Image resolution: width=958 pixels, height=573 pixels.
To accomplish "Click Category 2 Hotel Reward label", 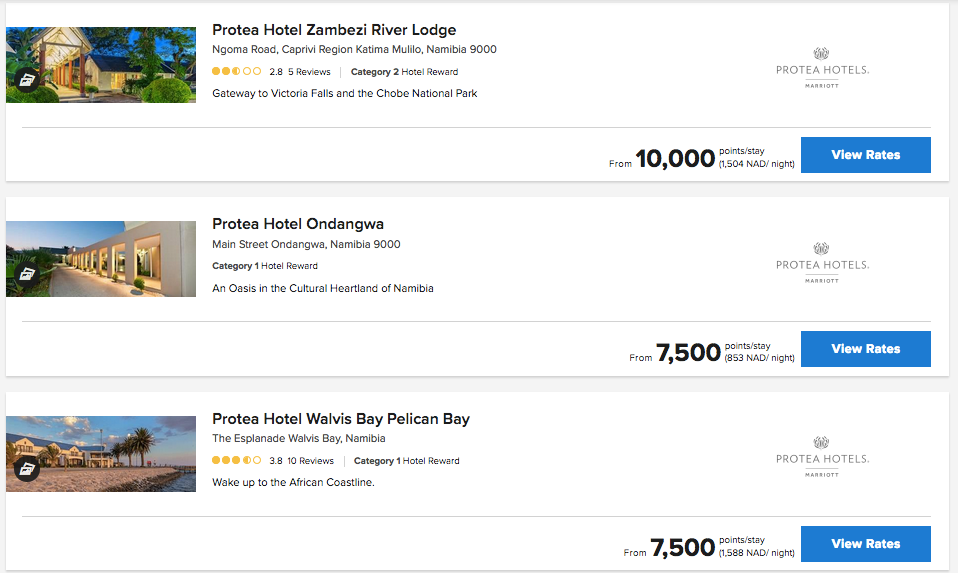I will tap(404, 72).
